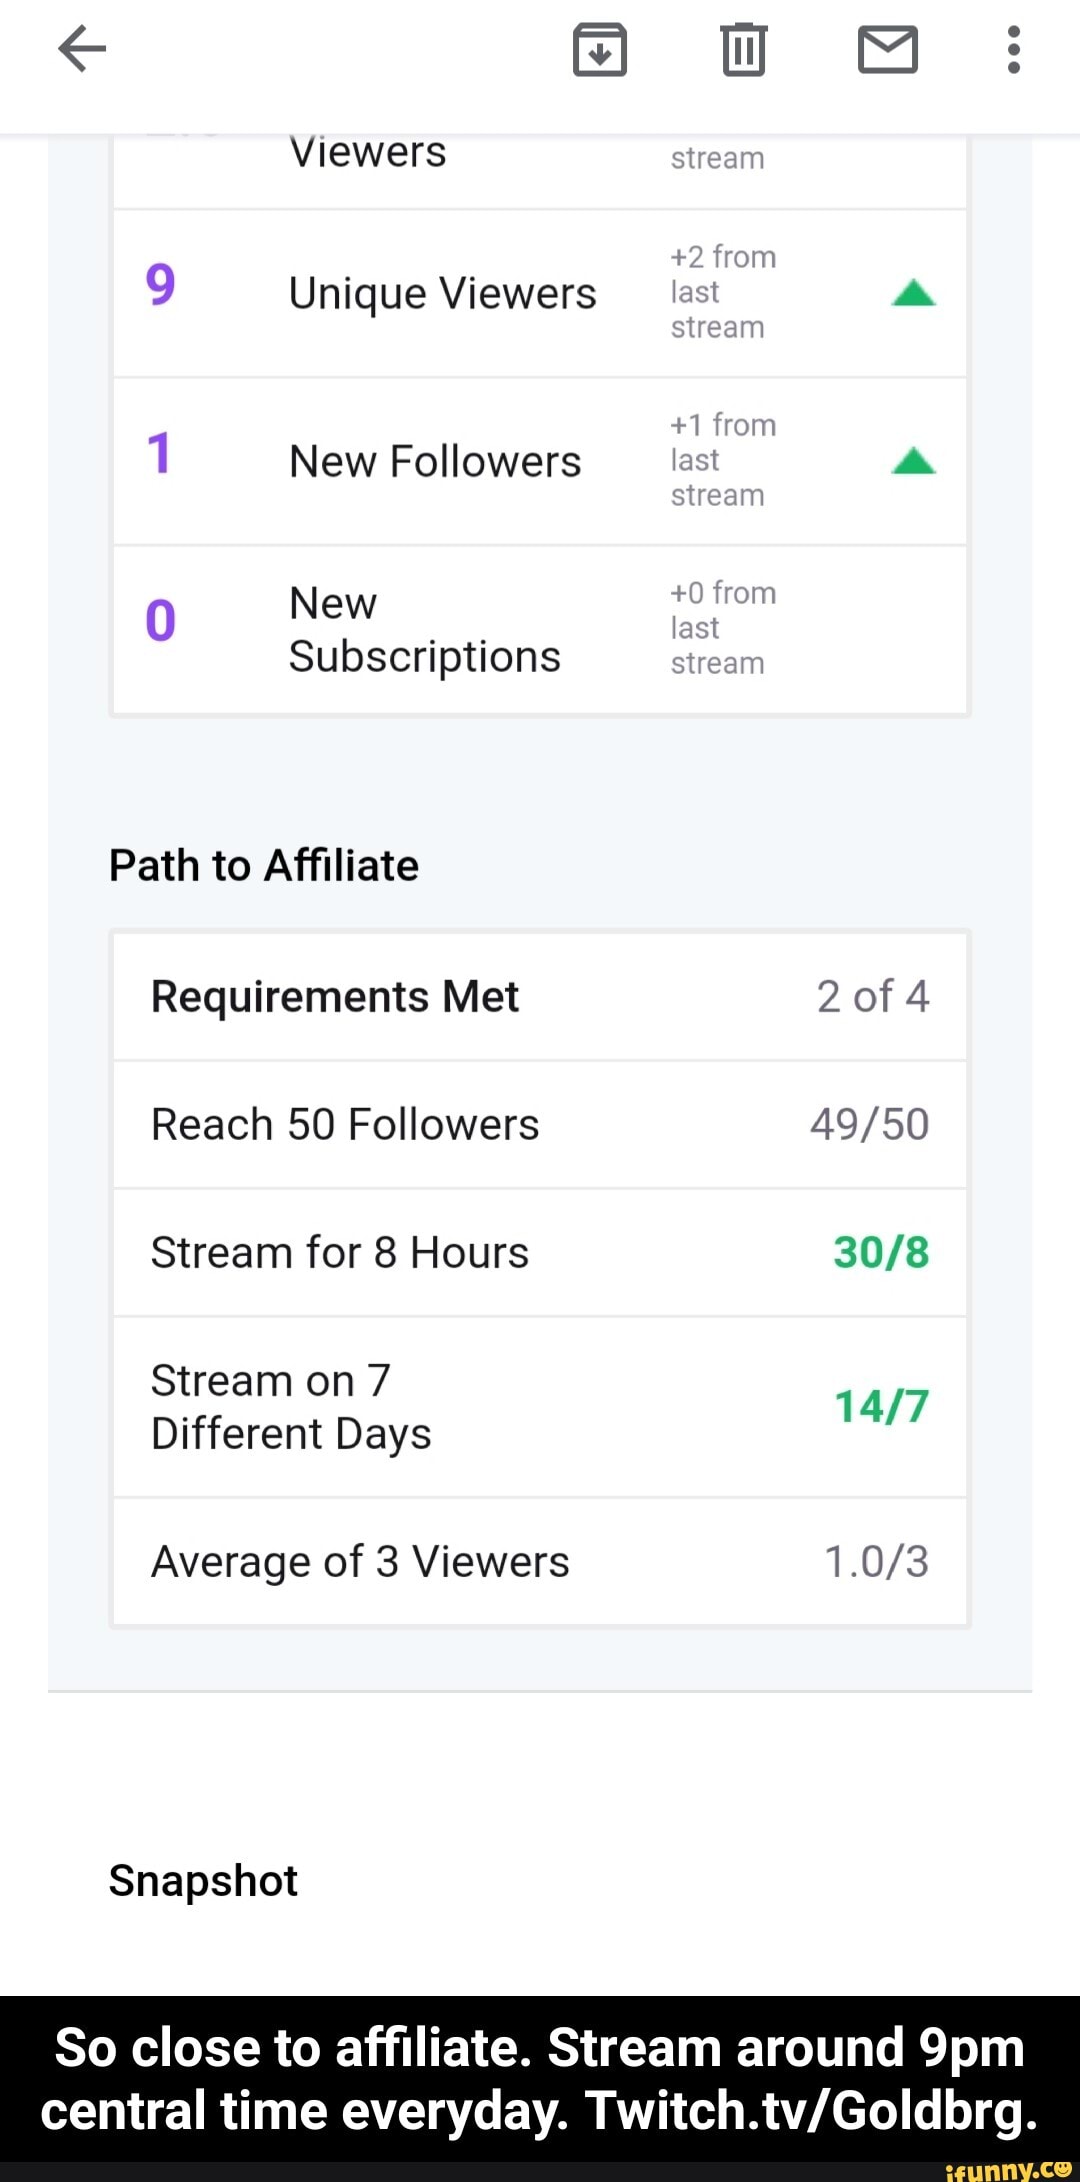Image resolution: width=1080 pixels, height=2182 pixels.
Task: Click the green up arrow beside Unique Viewers
Action: pyautogui.click(x=913, y=291)
